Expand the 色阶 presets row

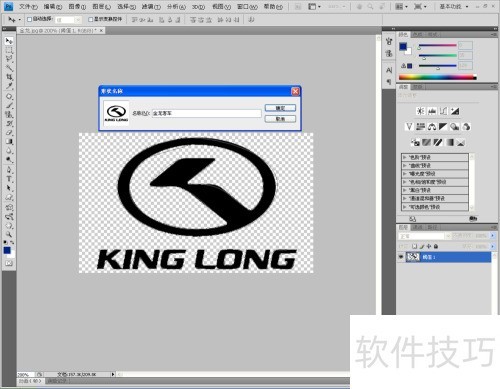coord(405,157)
